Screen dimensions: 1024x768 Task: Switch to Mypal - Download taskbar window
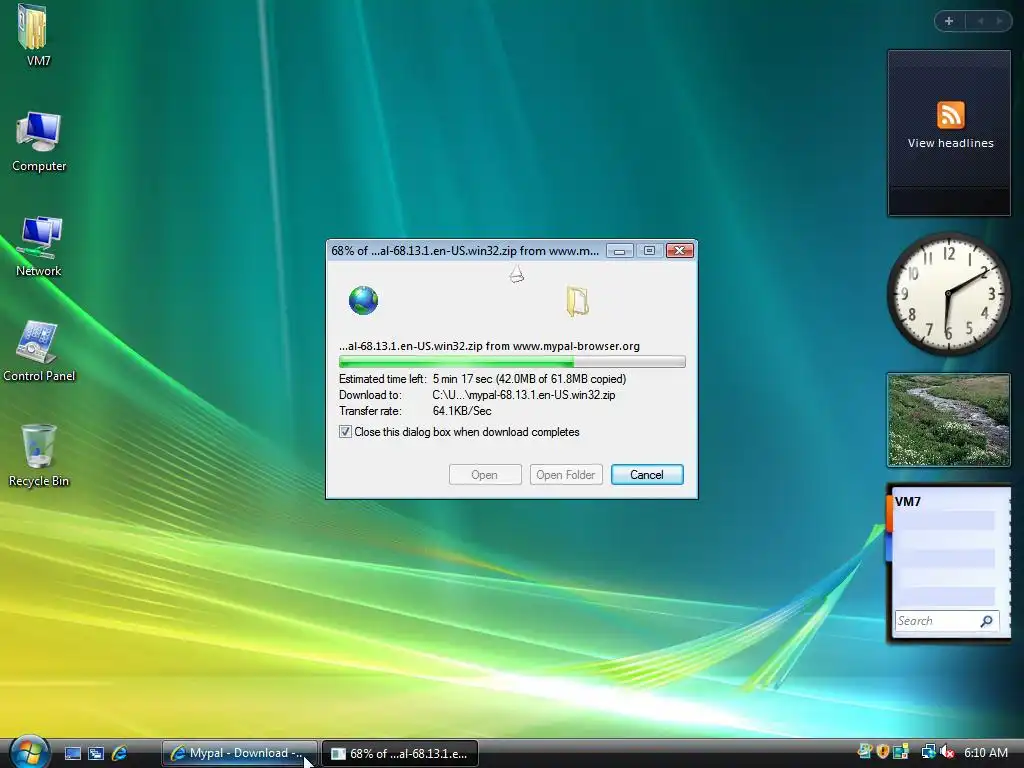point(239,753)
